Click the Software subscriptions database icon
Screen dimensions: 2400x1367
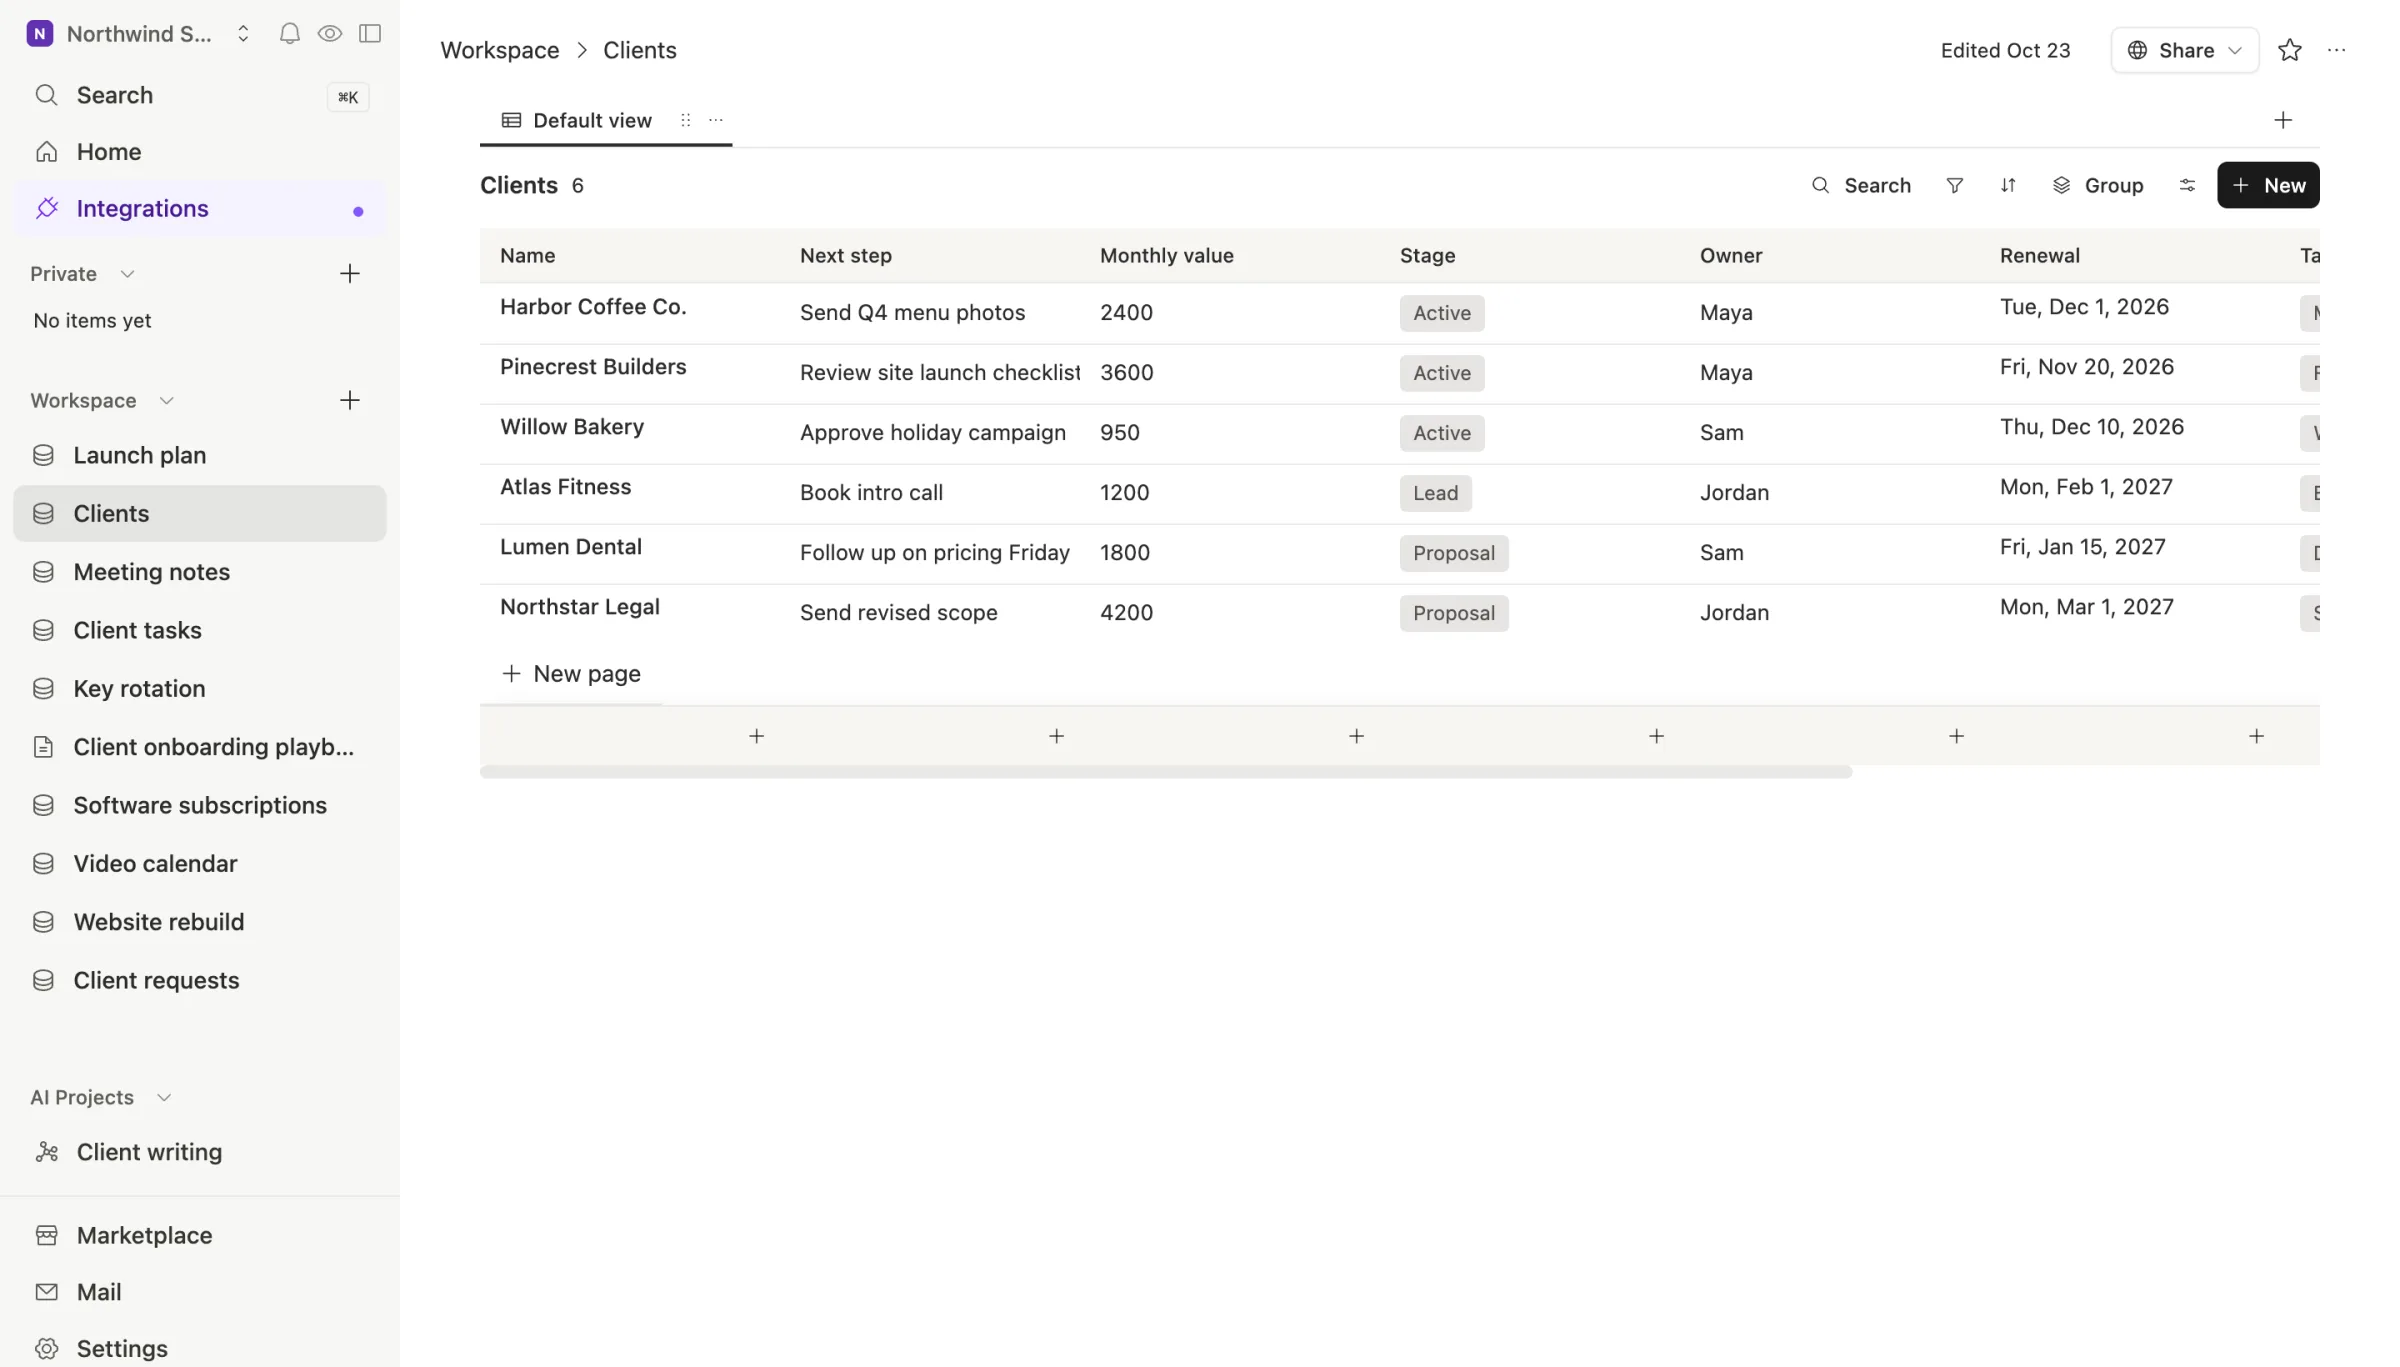pyautogui.click(x=43, y=806)
